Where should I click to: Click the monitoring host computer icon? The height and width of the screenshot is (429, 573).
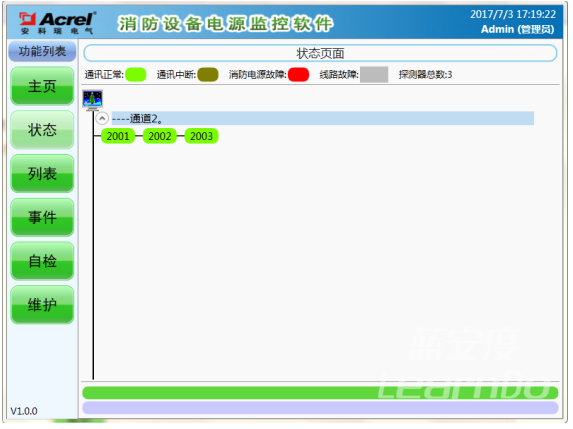coord(92,99)
